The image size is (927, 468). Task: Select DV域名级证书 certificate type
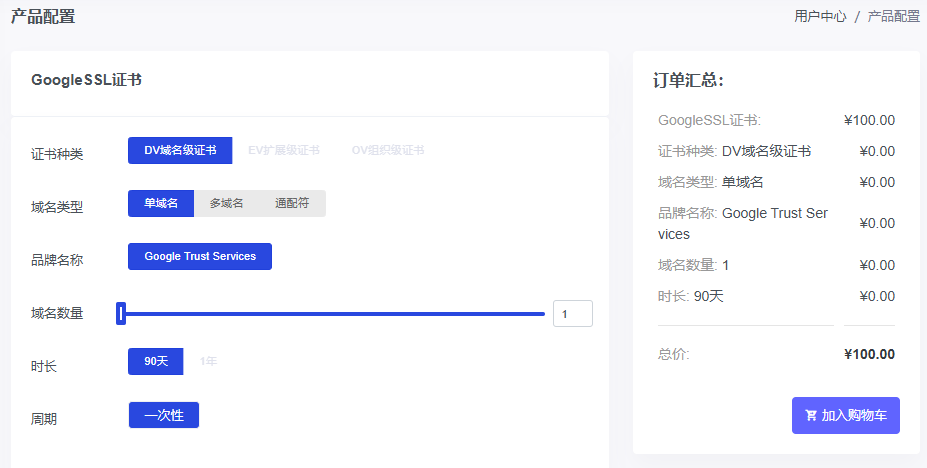click(180, 150)
